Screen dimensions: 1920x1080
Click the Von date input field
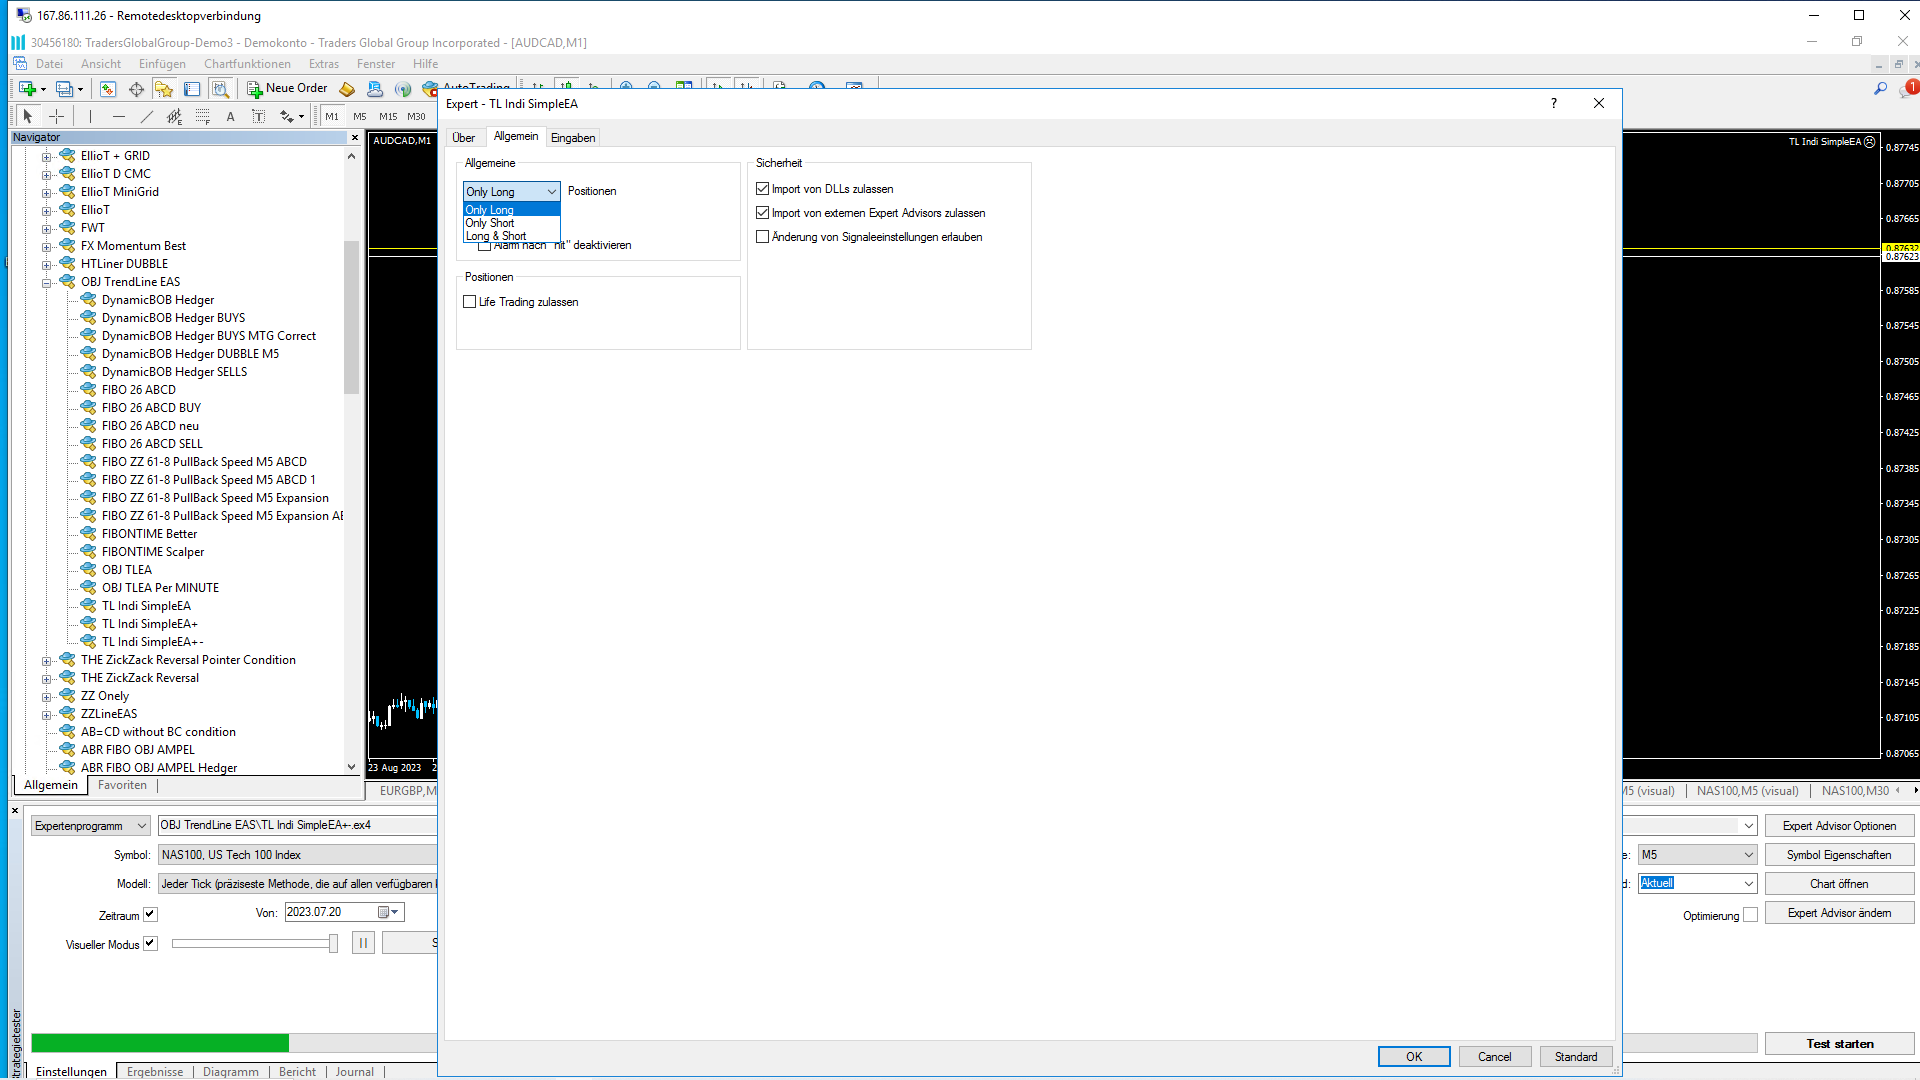(344, 912)
